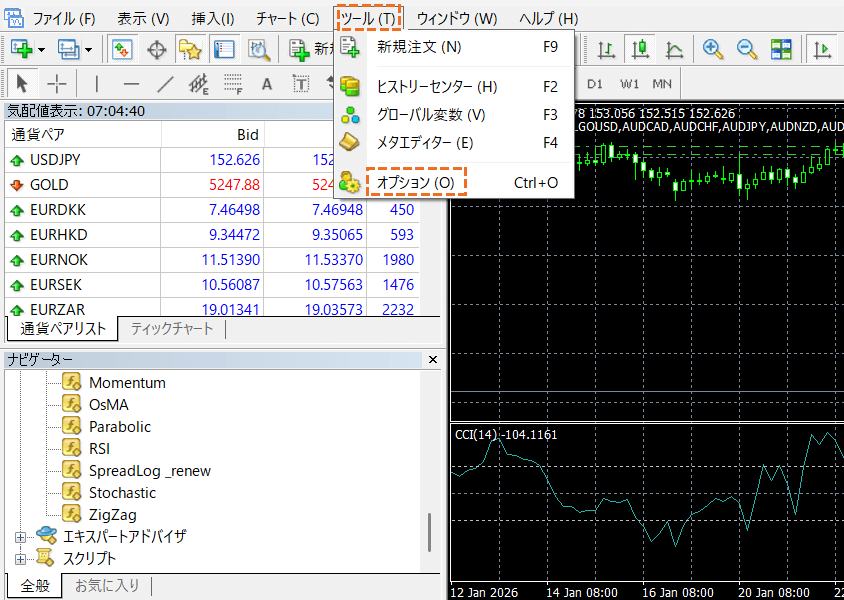The width and height of the screenshot is (844, 600).
Task: Choose オプション (O) from the tools menu
Action: (415, 183)
